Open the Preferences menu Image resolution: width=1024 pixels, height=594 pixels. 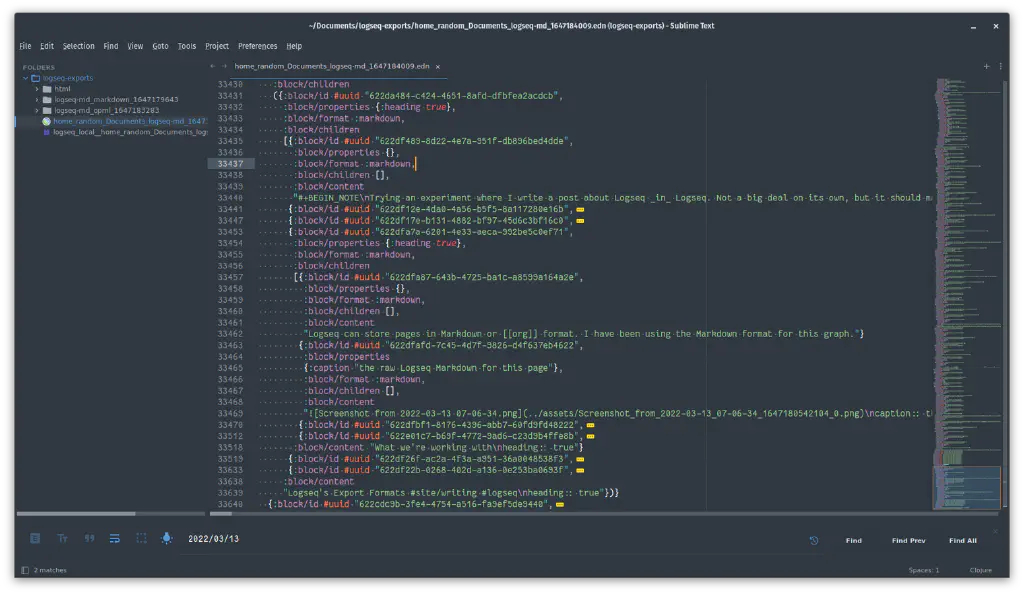pos(258,45)
